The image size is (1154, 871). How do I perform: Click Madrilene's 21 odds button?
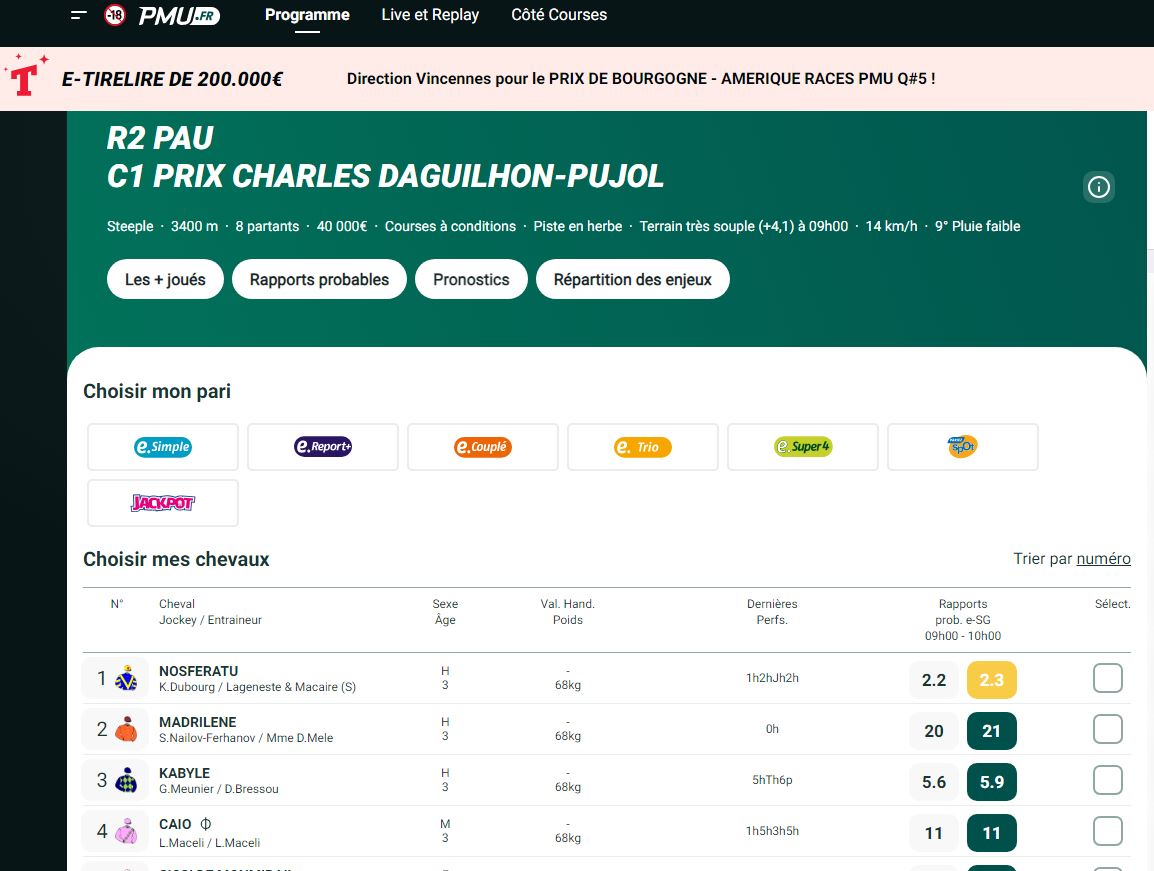(991, 731)
